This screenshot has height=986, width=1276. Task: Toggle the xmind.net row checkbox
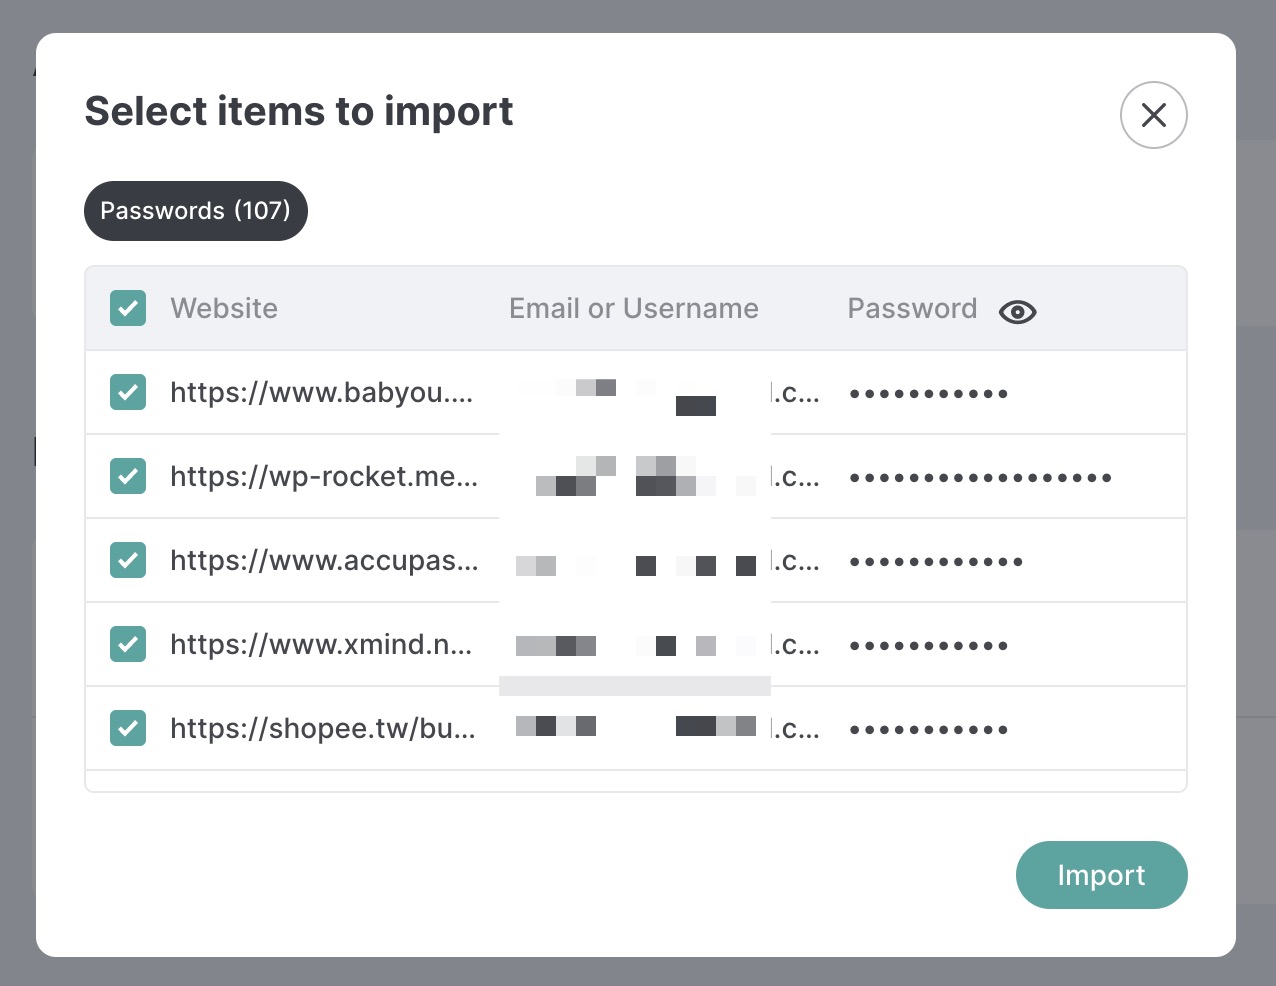coord(128,644)
